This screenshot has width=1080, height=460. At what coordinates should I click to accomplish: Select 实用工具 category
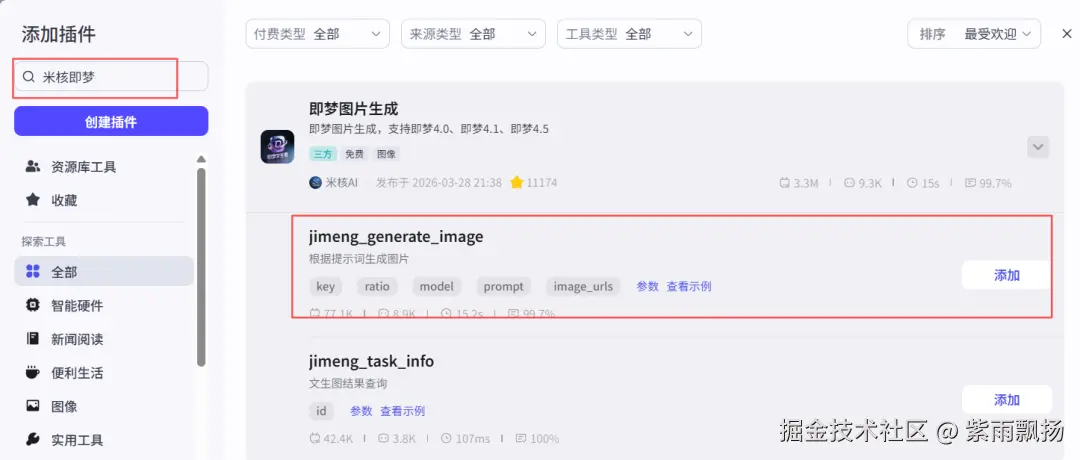pyautogui.click(x=104, y=439)
